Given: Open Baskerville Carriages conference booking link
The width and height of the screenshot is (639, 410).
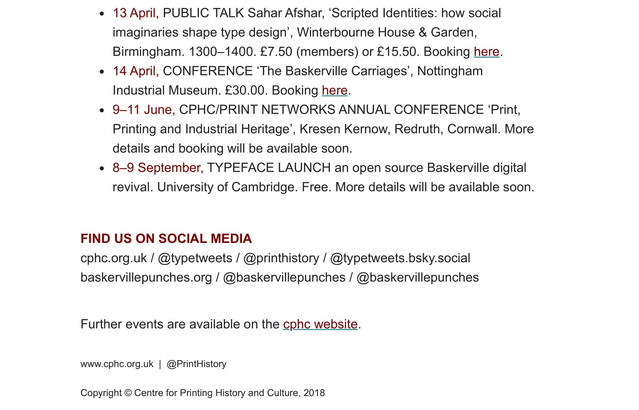Looking at the screenshot, I should tap(334, 91).
